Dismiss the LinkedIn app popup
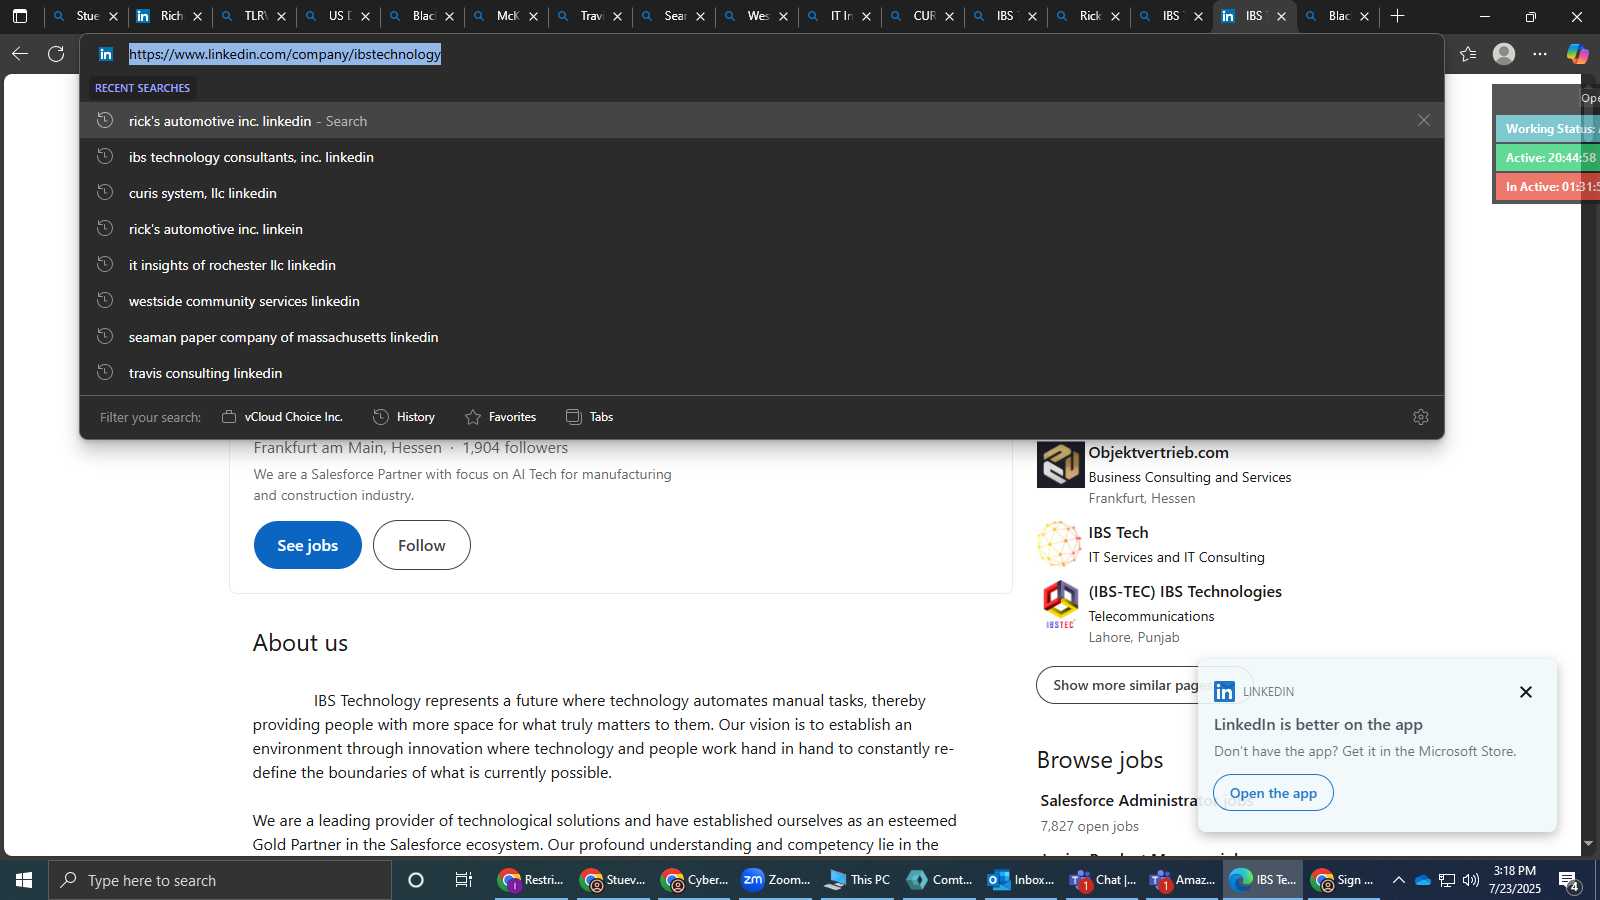This screenshot has height=900, width=1600. [x=1525, y=692]
